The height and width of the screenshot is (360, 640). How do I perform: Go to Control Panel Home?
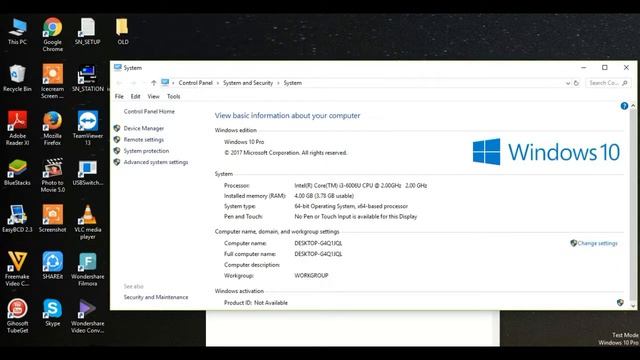(x=149, y=111)
